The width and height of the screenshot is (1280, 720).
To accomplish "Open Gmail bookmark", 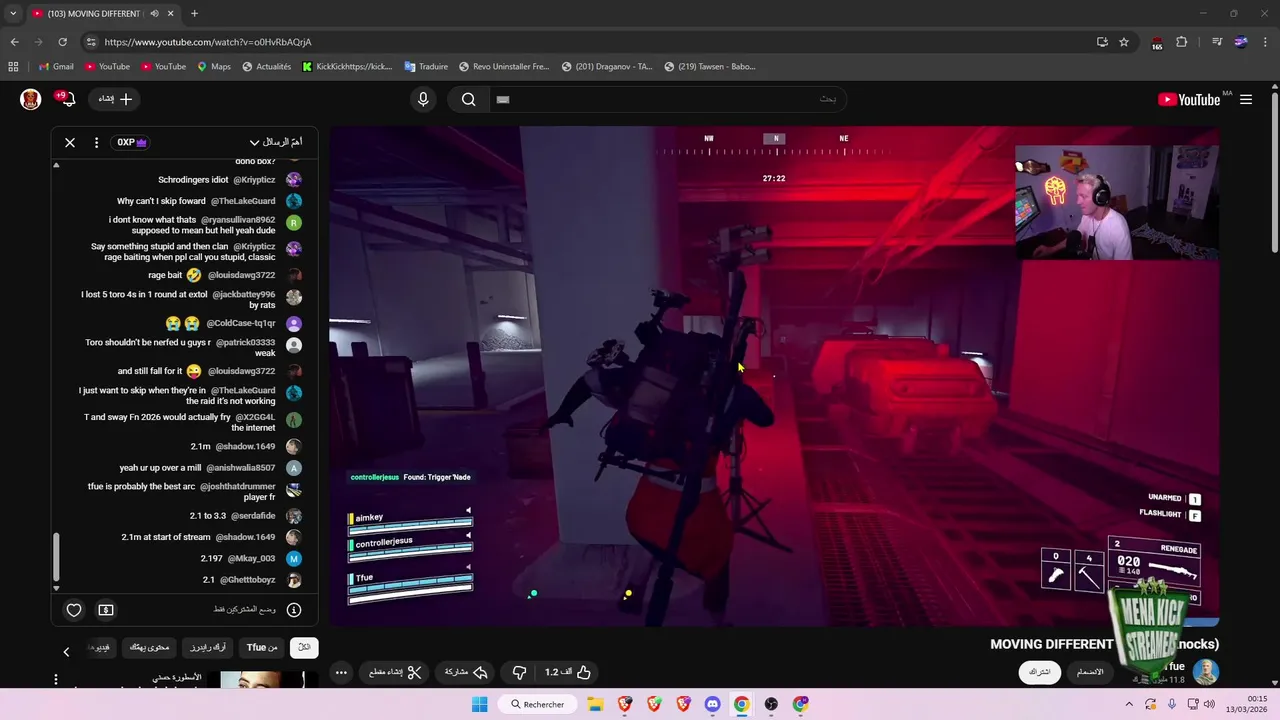I will 56,67.
